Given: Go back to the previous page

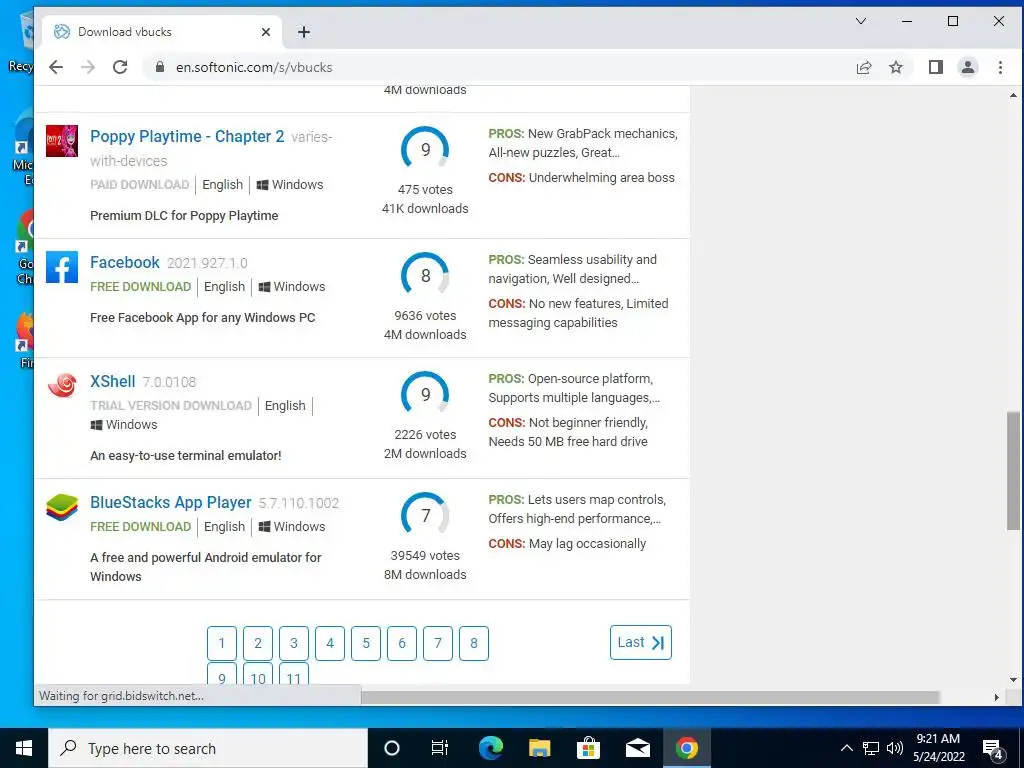Looking at the screenshot, I should (x=56, y=67).
